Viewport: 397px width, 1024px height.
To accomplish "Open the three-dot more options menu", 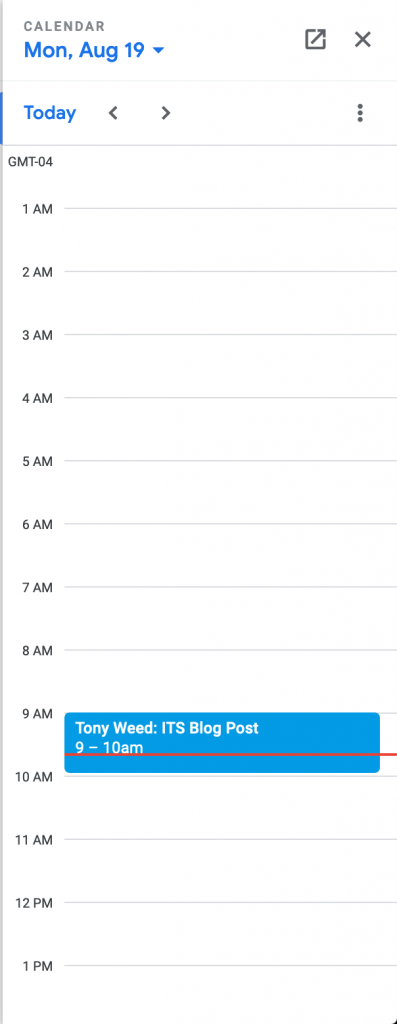I will click(x=360, y=113).
